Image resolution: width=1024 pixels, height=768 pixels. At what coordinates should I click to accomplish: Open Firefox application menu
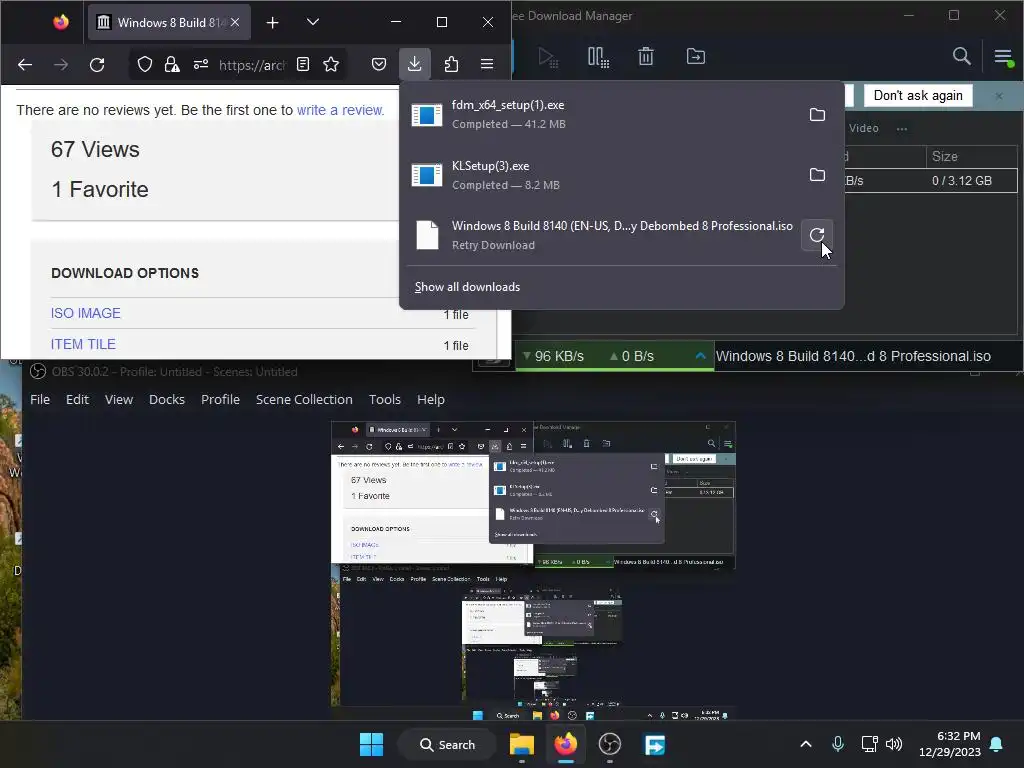487,64
